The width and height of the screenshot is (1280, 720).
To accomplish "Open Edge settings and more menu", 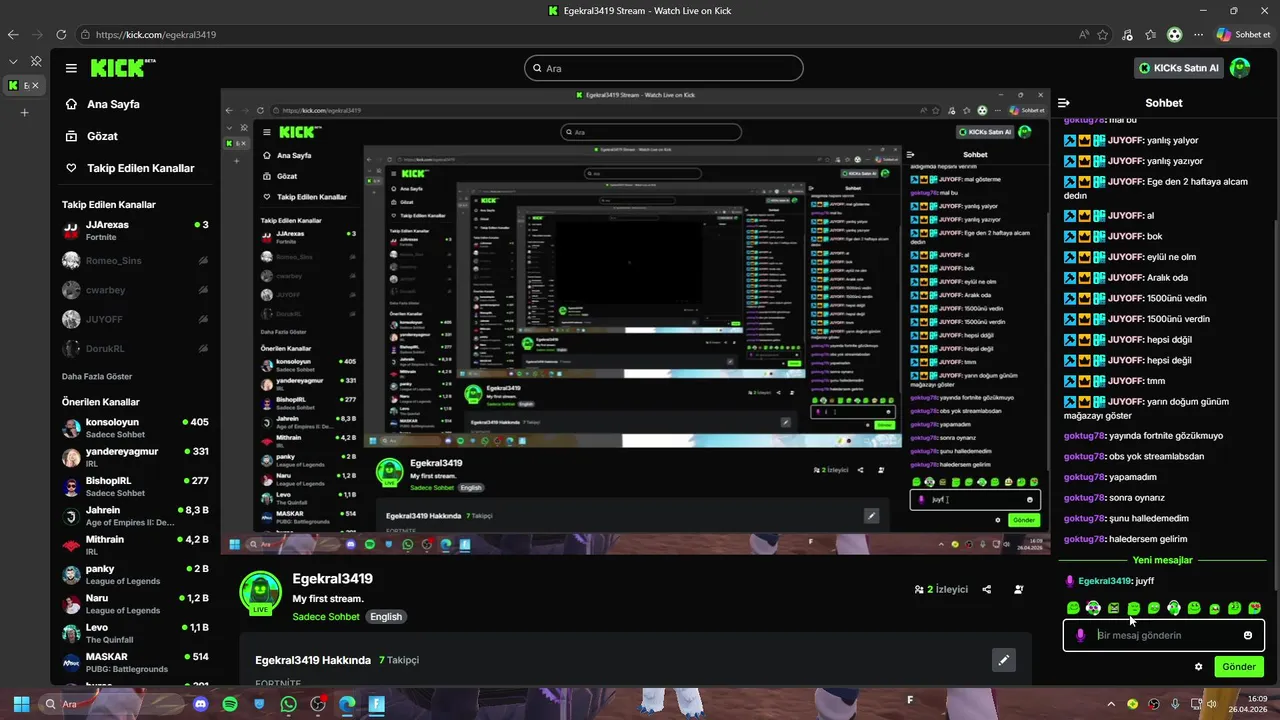I will [1198, 34].
